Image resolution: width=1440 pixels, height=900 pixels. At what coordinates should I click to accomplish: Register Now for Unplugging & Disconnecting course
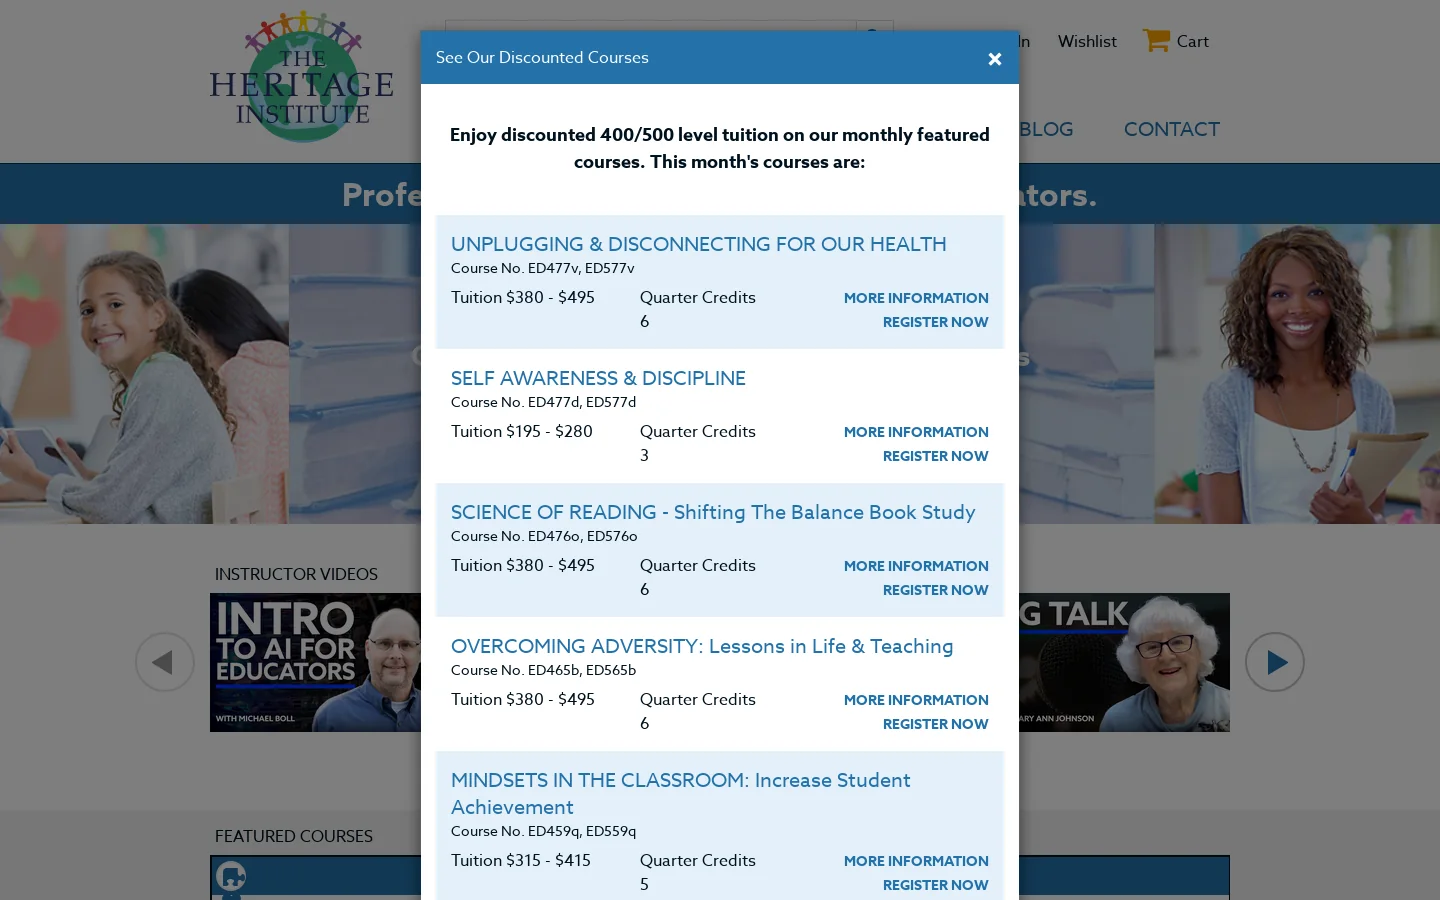pyautogui.click(x=935, y=322)
